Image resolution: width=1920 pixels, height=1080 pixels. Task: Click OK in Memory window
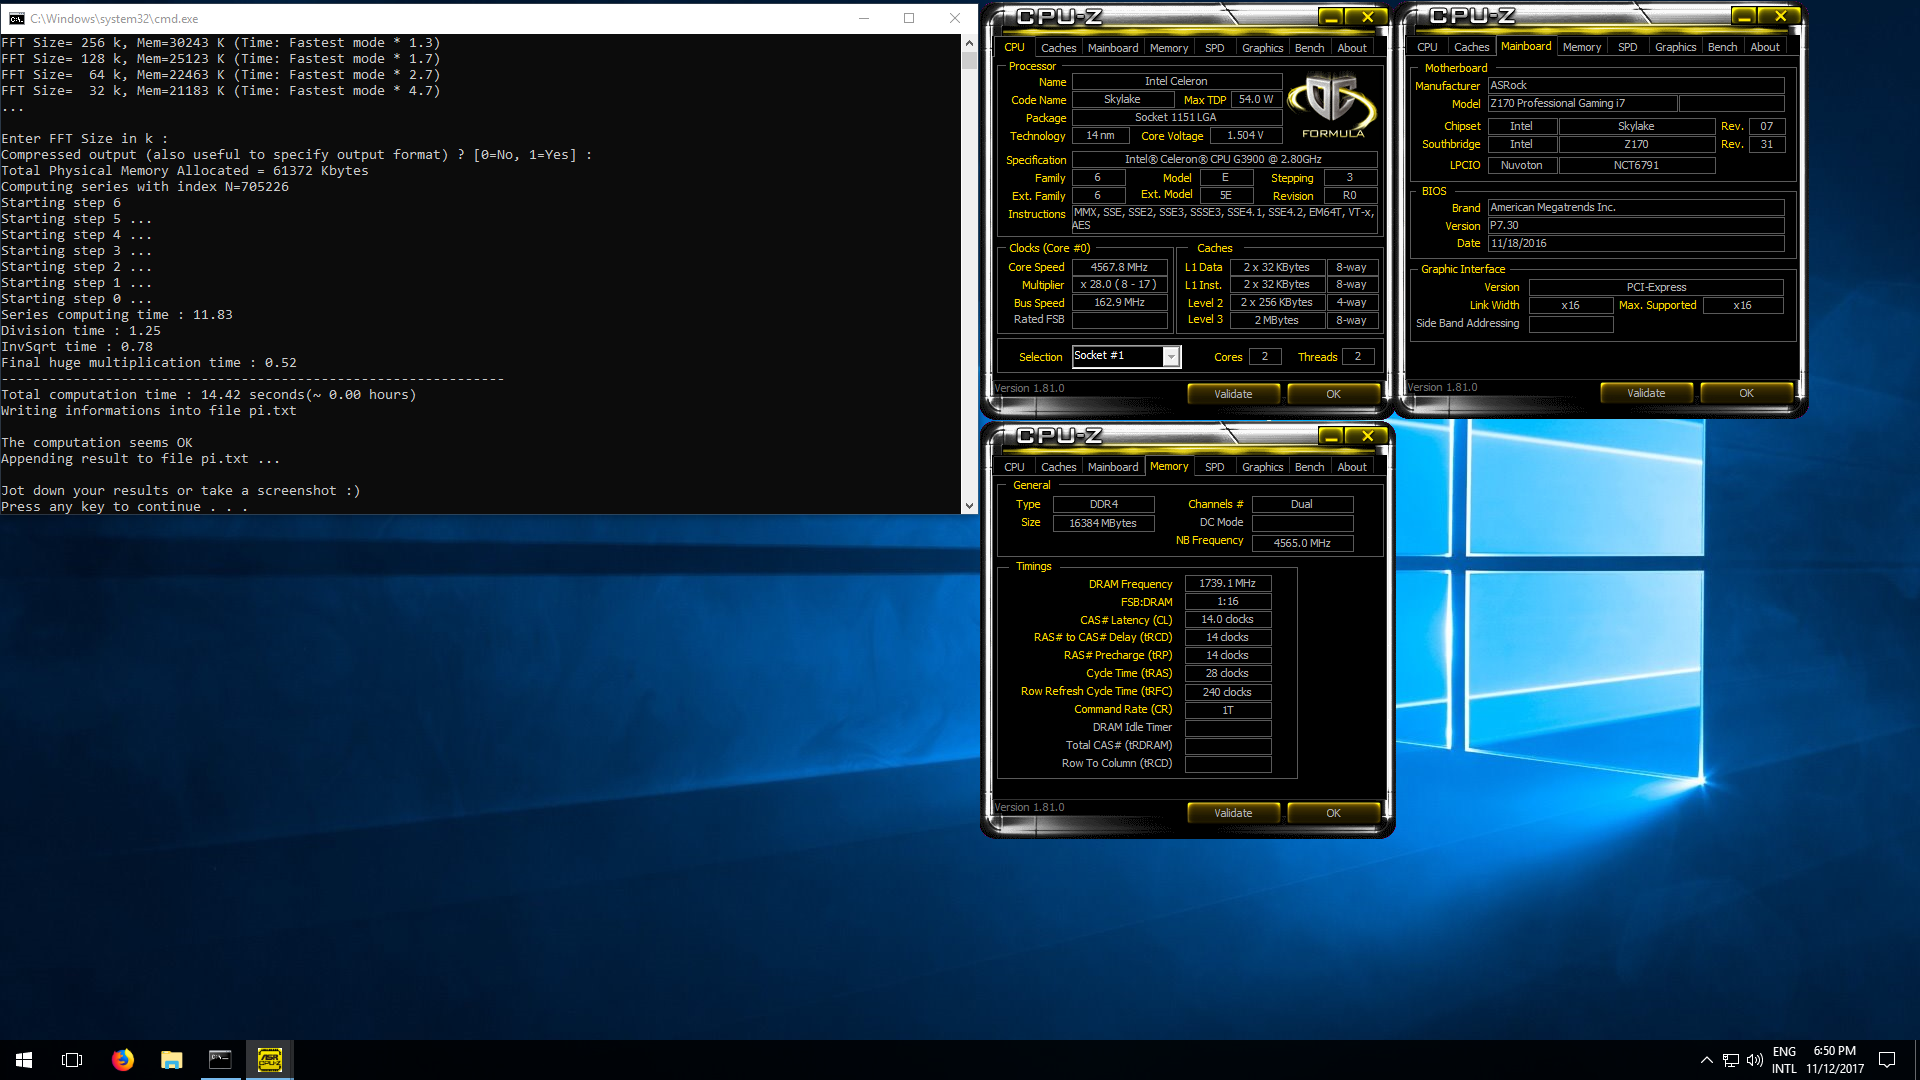(1333, 813)
